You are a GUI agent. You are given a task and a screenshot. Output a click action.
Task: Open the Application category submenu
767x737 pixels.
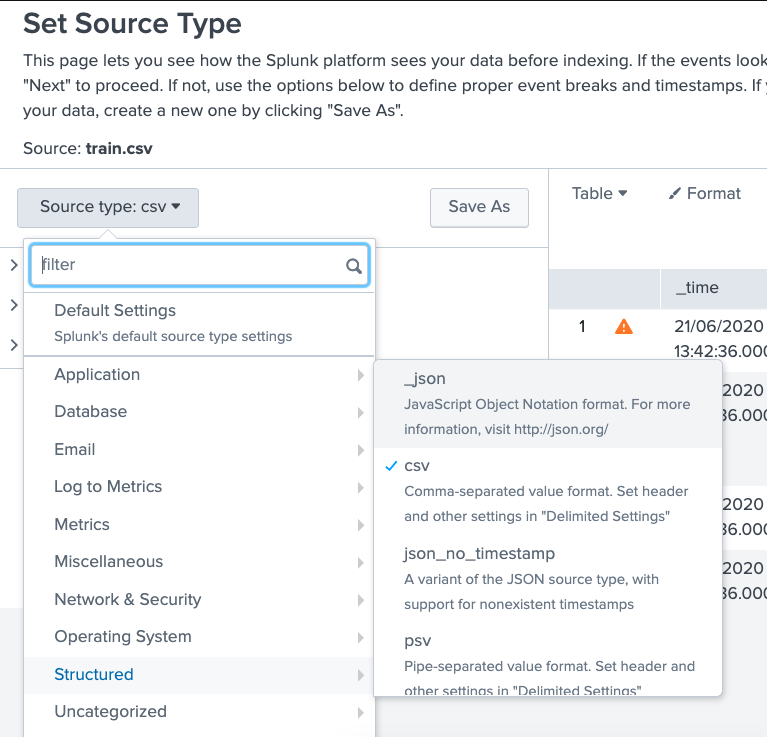coord(199,375)
